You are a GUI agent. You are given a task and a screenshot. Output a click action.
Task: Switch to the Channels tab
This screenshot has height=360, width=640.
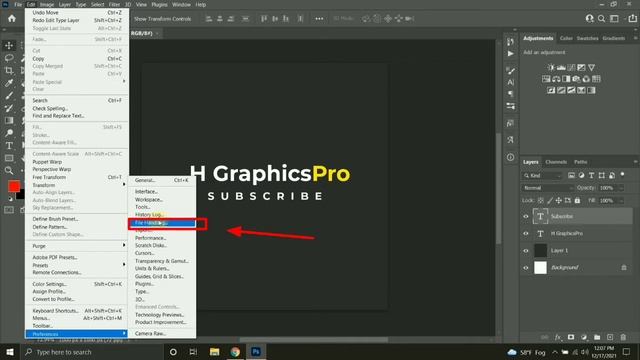[556, 162]
